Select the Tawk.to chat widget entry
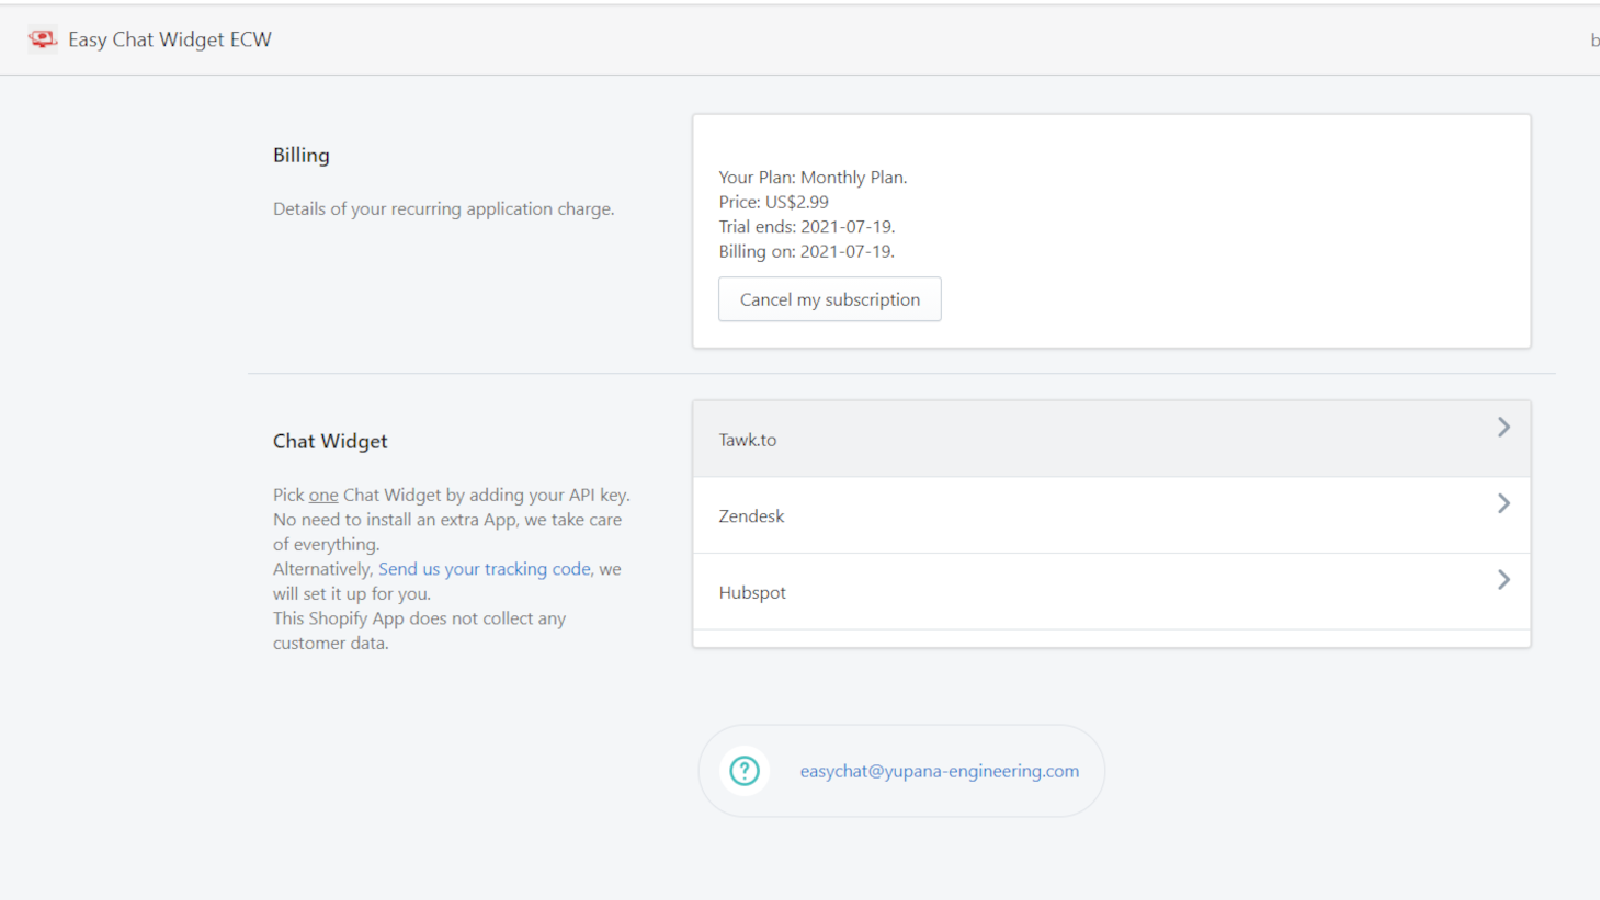Image resolution: width=1600 pixels, height=900 pixels. point(747,438)
